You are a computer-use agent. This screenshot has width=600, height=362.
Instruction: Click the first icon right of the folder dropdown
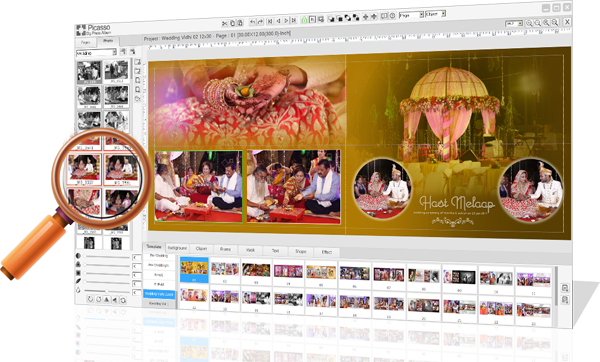coord(123,51)
